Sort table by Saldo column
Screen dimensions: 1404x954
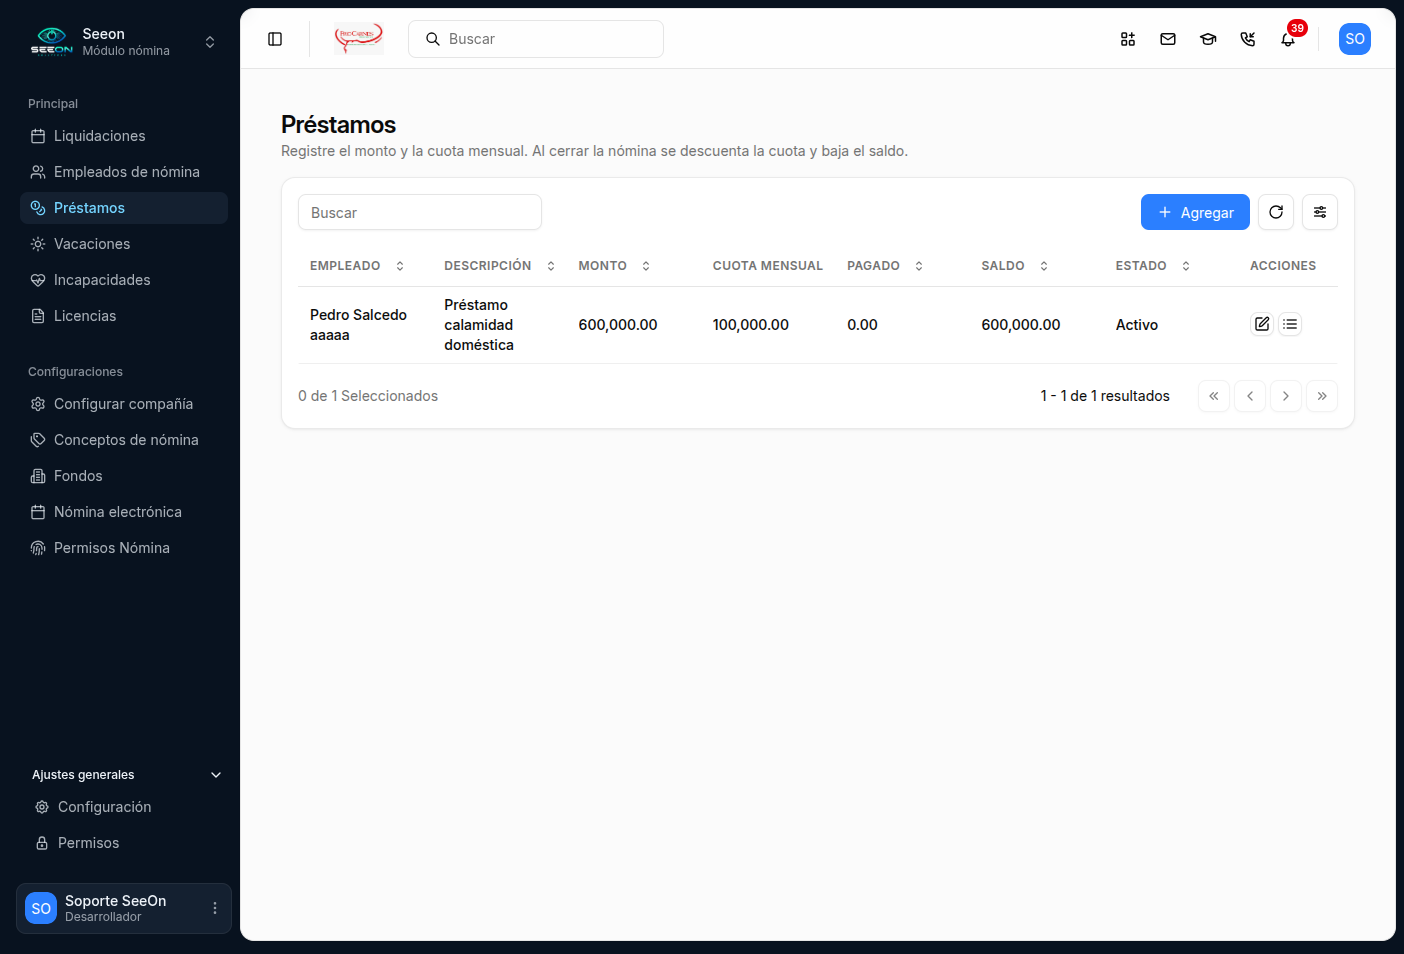click(1015, 266)
